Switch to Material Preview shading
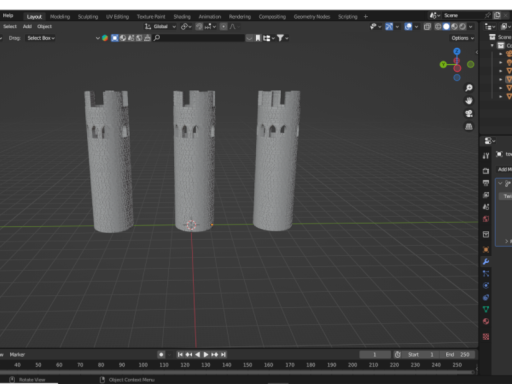This screenshot has height=384, width=512. pyautogui.click(x=454, y=27)
